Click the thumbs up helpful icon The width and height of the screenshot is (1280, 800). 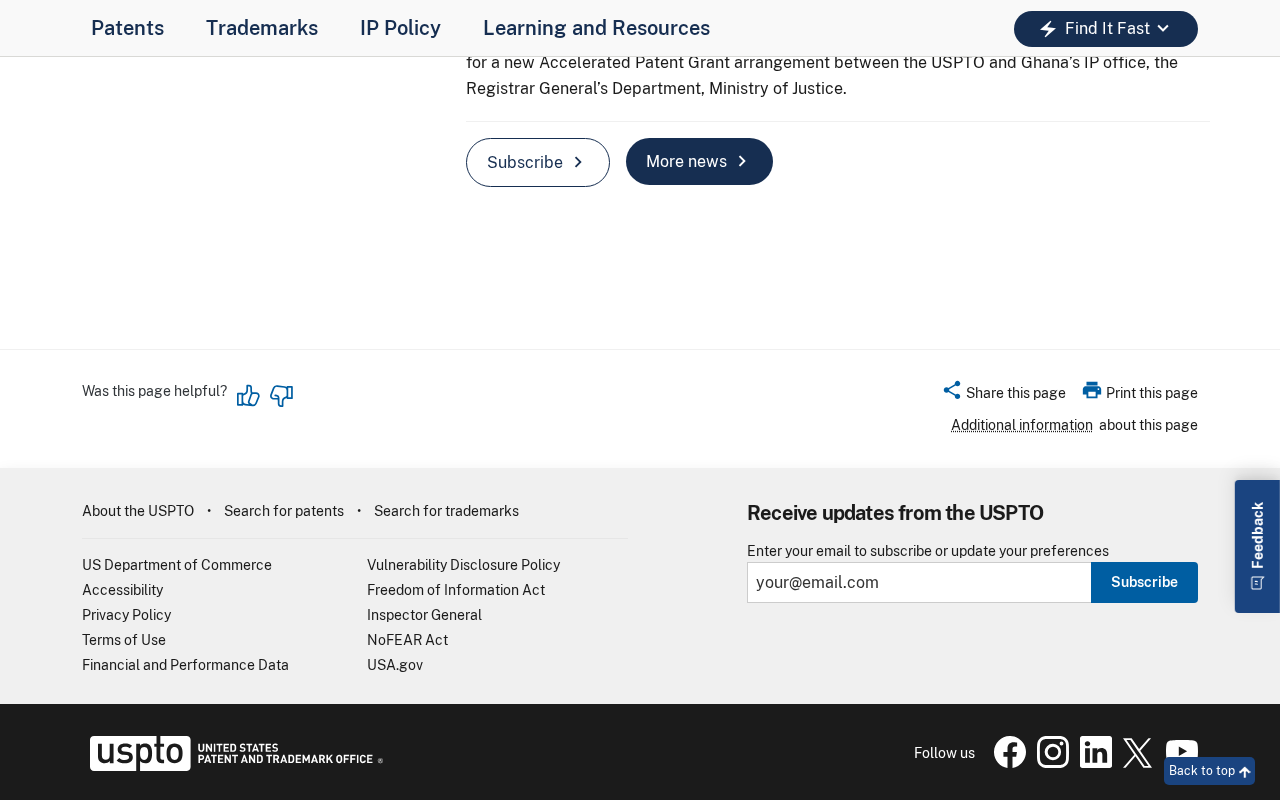248,396
